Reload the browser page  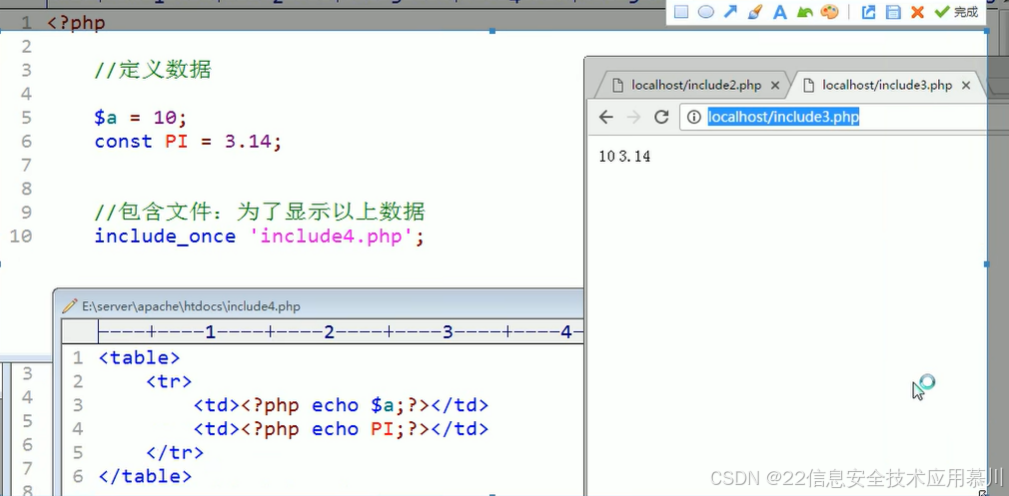661,117
